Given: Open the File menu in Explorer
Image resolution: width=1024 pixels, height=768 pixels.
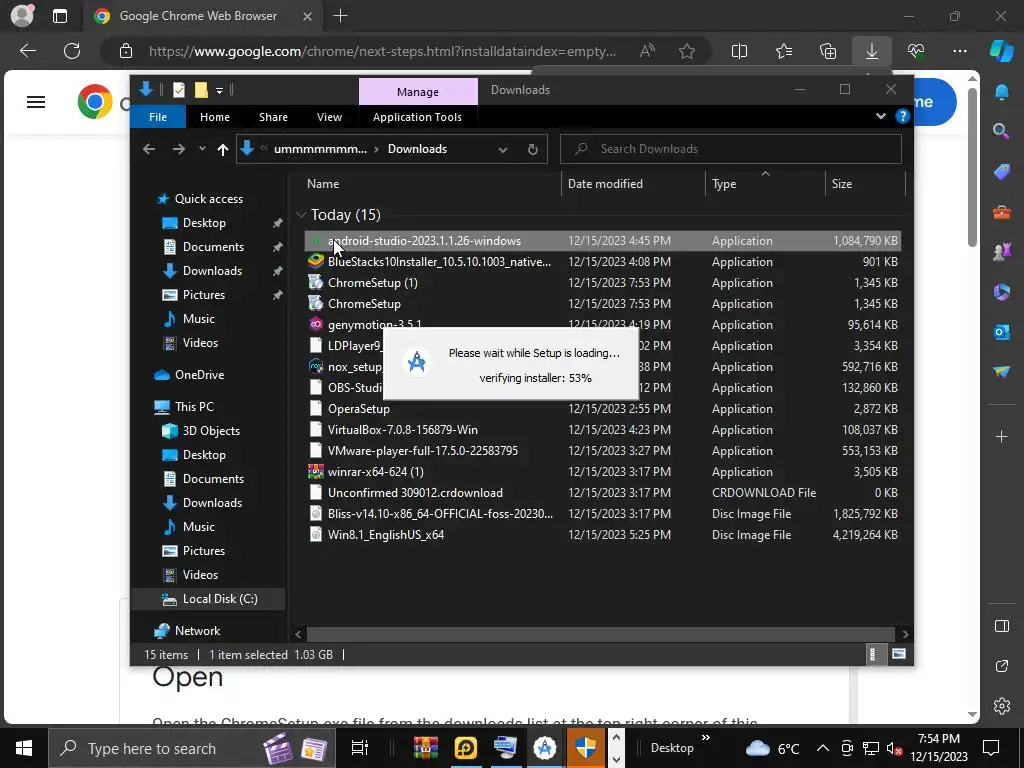Looking at the screenshot, I should 158,117.
